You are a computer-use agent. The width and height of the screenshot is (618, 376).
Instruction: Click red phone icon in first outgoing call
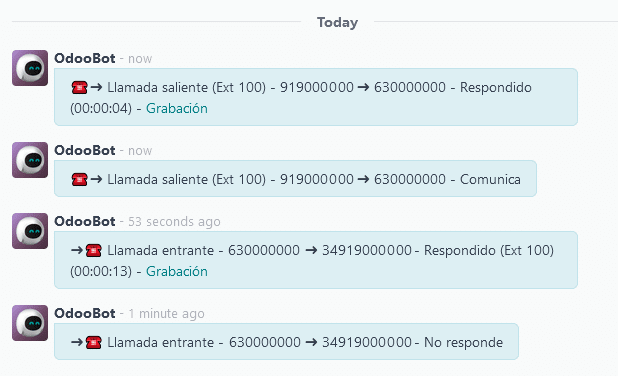[x=79, y=87]
